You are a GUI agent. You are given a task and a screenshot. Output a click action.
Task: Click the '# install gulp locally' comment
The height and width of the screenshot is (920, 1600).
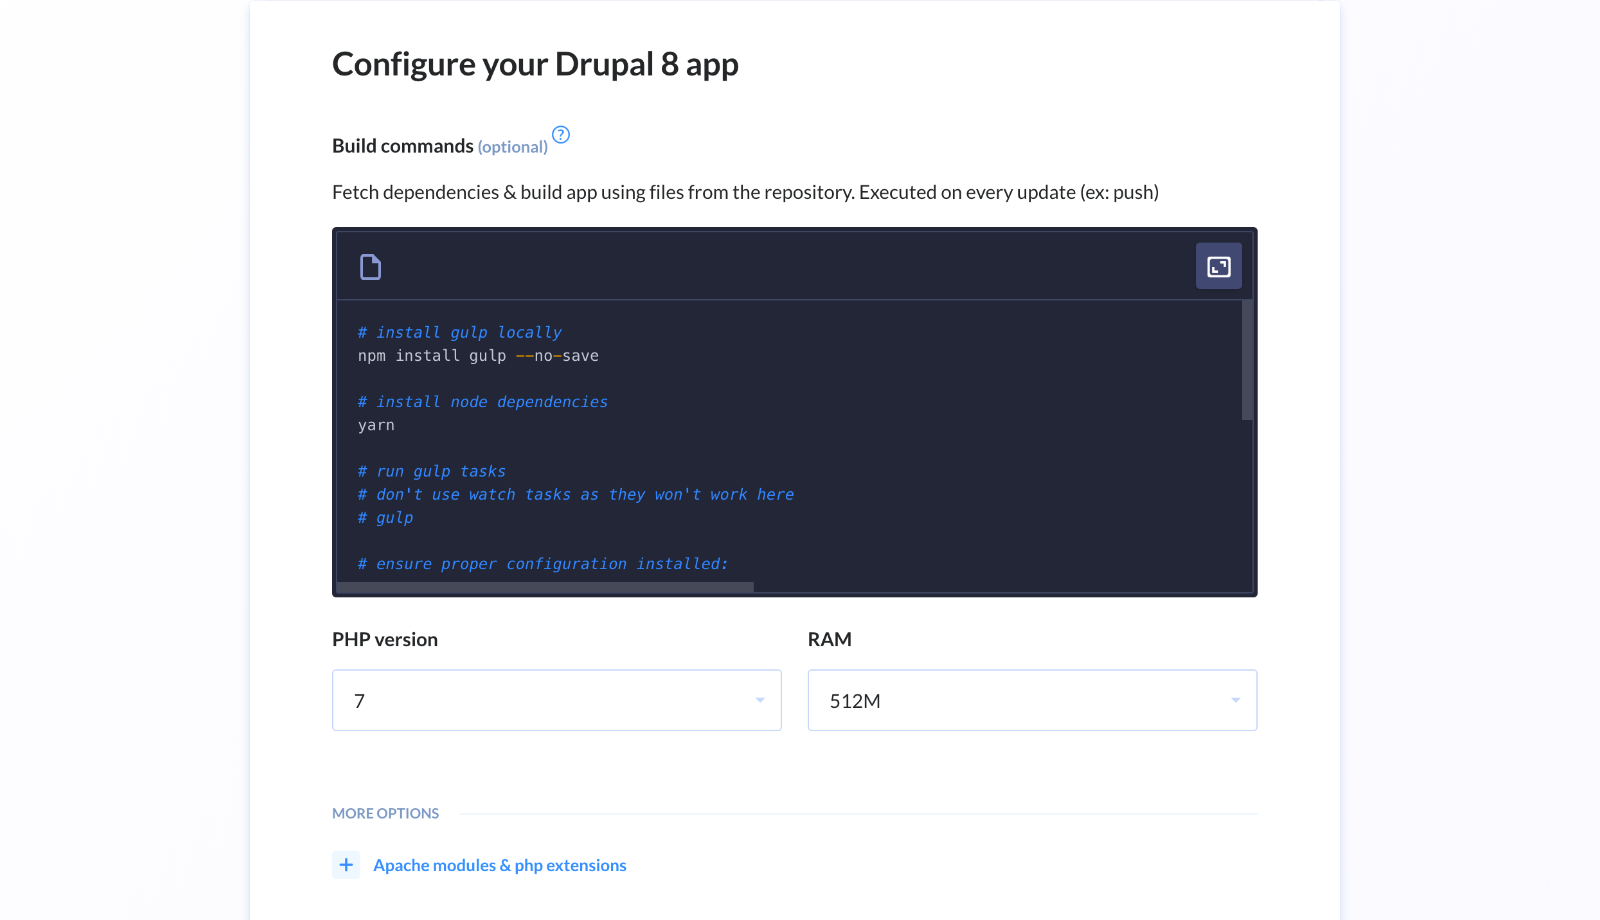(x=460, y=332)
